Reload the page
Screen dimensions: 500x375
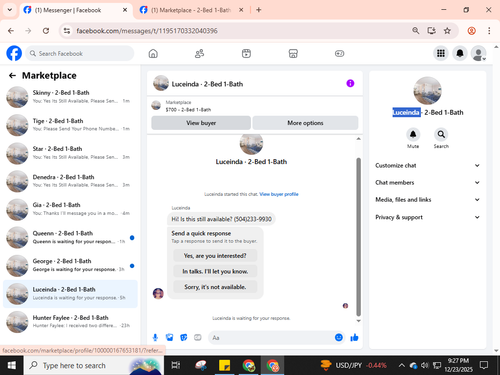46,31
